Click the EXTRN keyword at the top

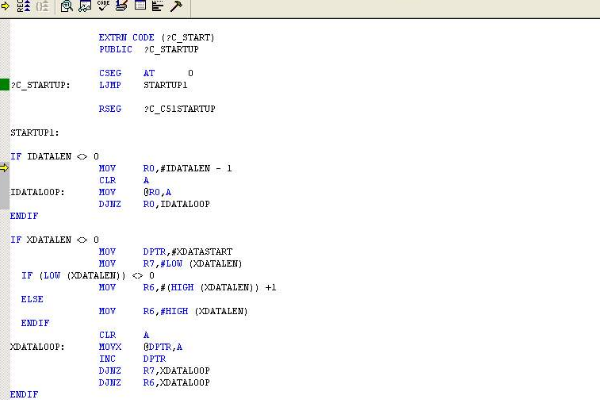(112, 37)
